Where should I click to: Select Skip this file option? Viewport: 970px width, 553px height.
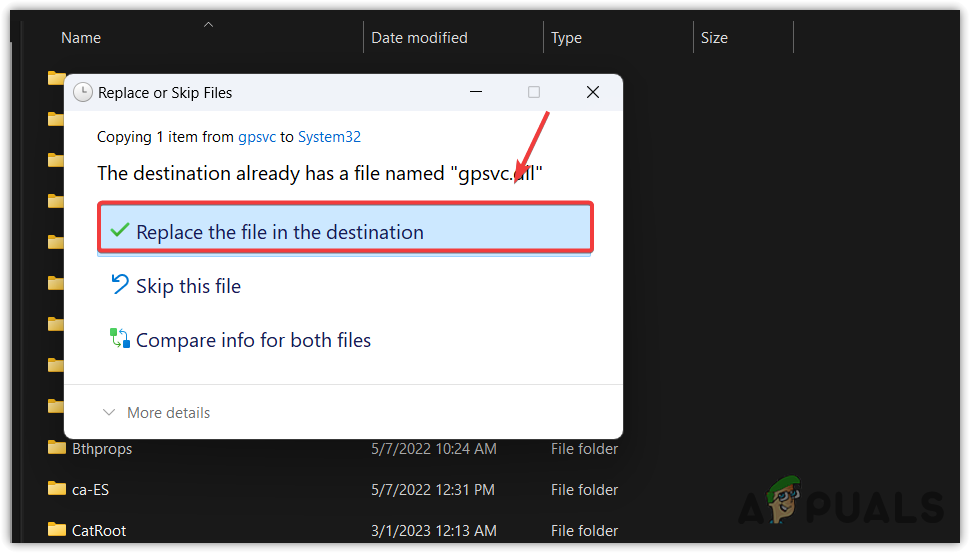coord(188,286)
